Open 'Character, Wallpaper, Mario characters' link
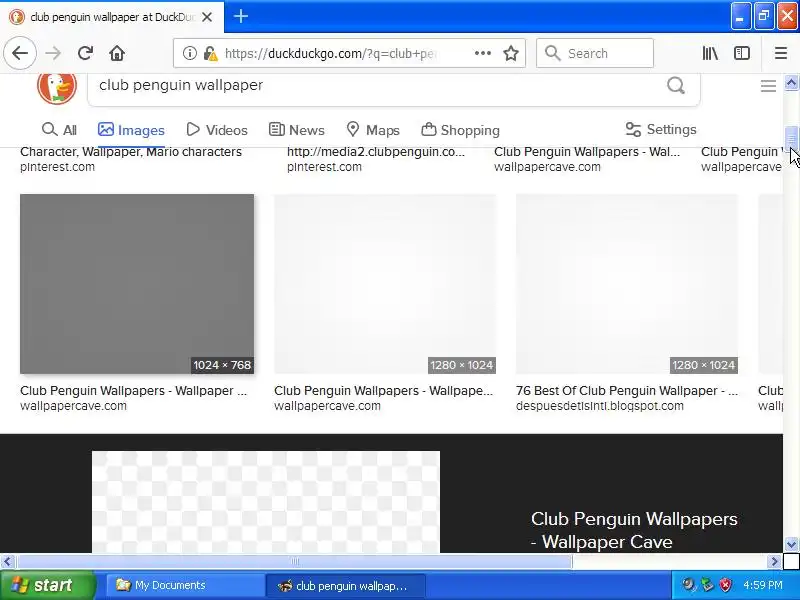Image resolution: width=800 pixels, height=600 pixels. pos(131,152)
